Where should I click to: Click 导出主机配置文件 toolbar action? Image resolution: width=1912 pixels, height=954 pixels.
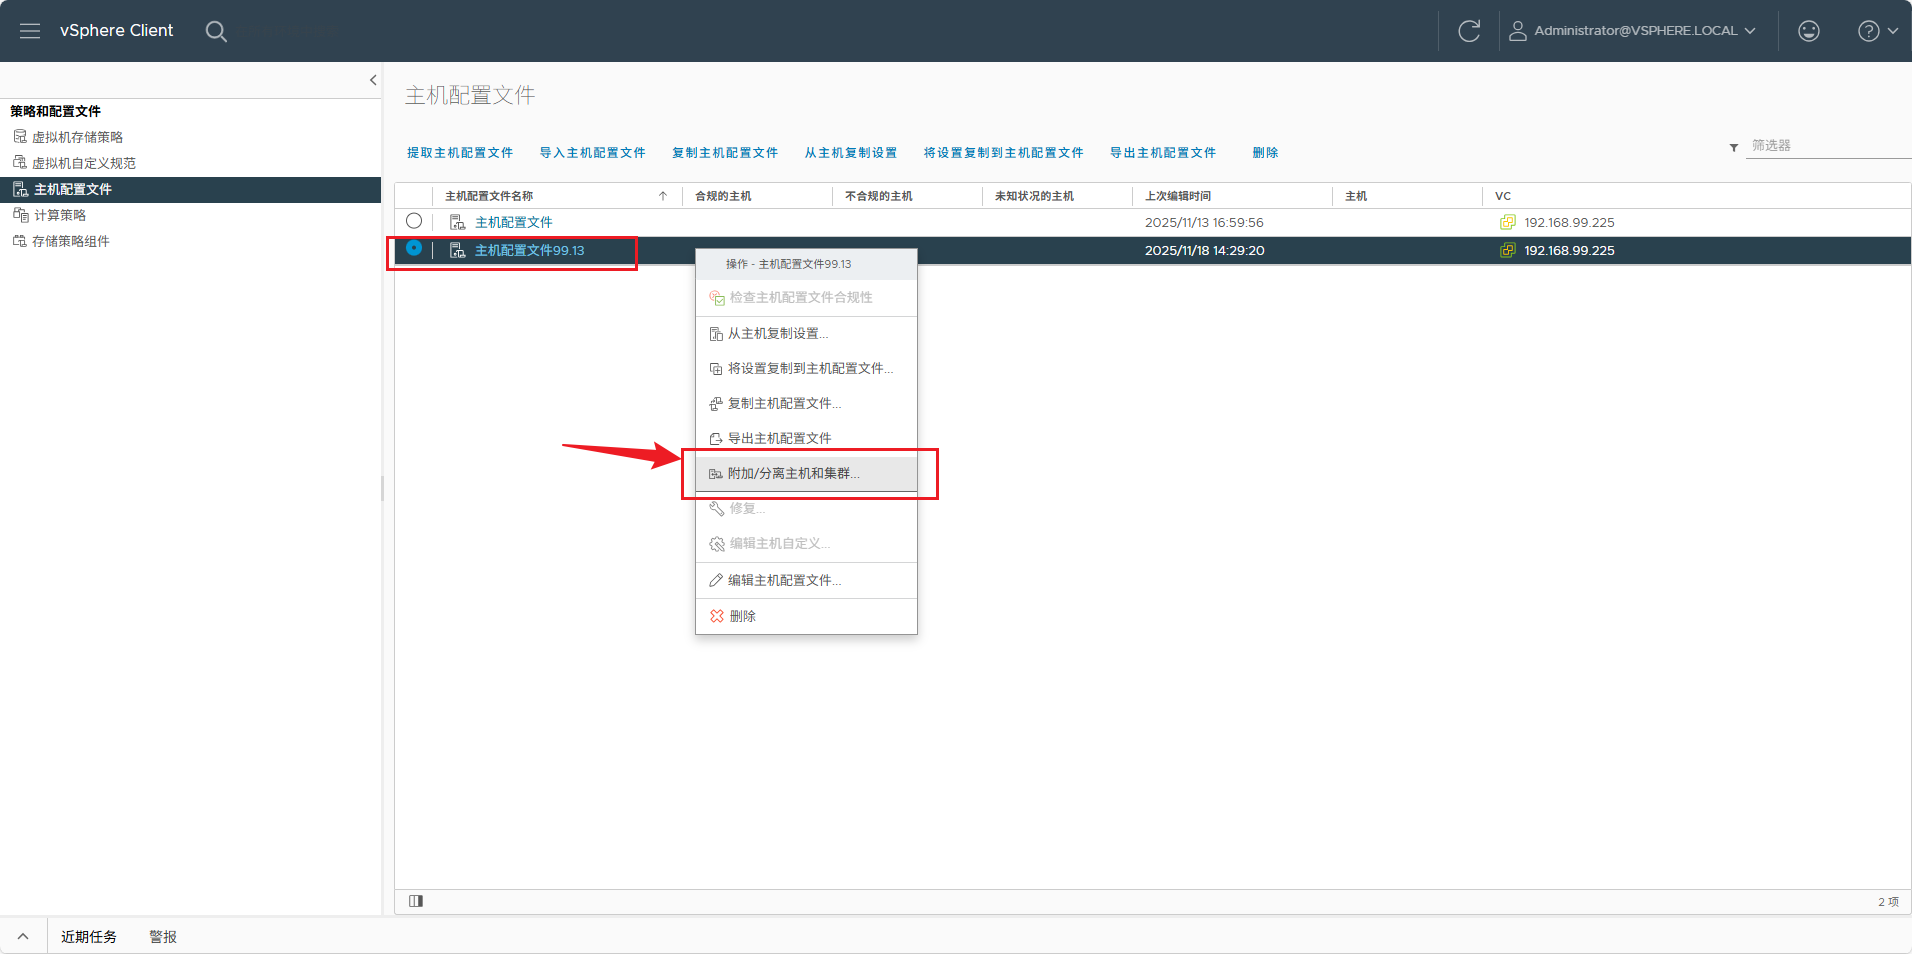1163,153
